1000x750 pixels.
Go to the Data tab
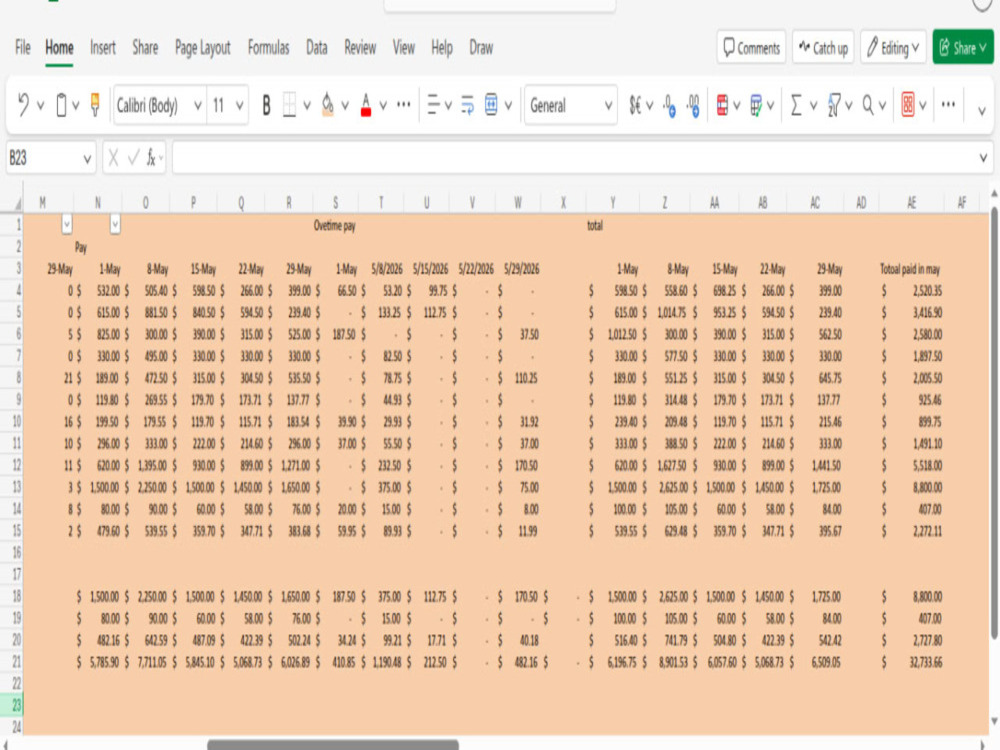tap(316, 47)
